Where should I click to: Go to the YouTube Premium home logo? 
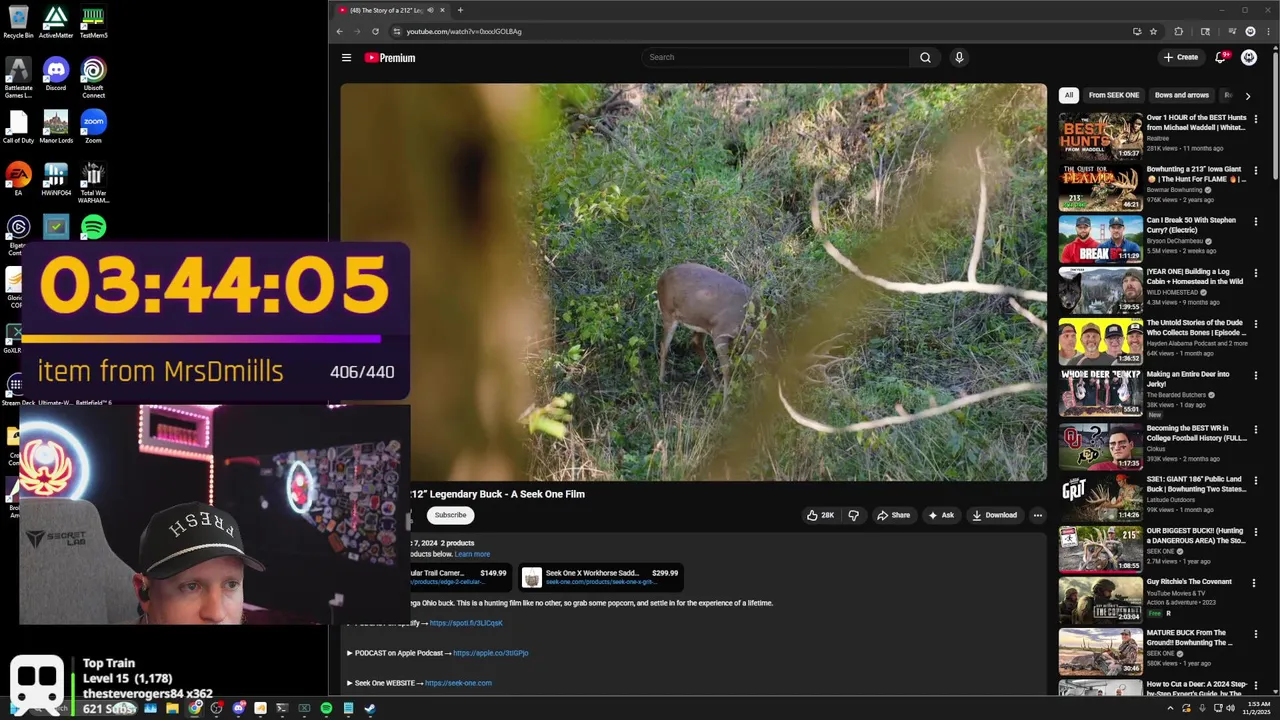pos(390,58)
